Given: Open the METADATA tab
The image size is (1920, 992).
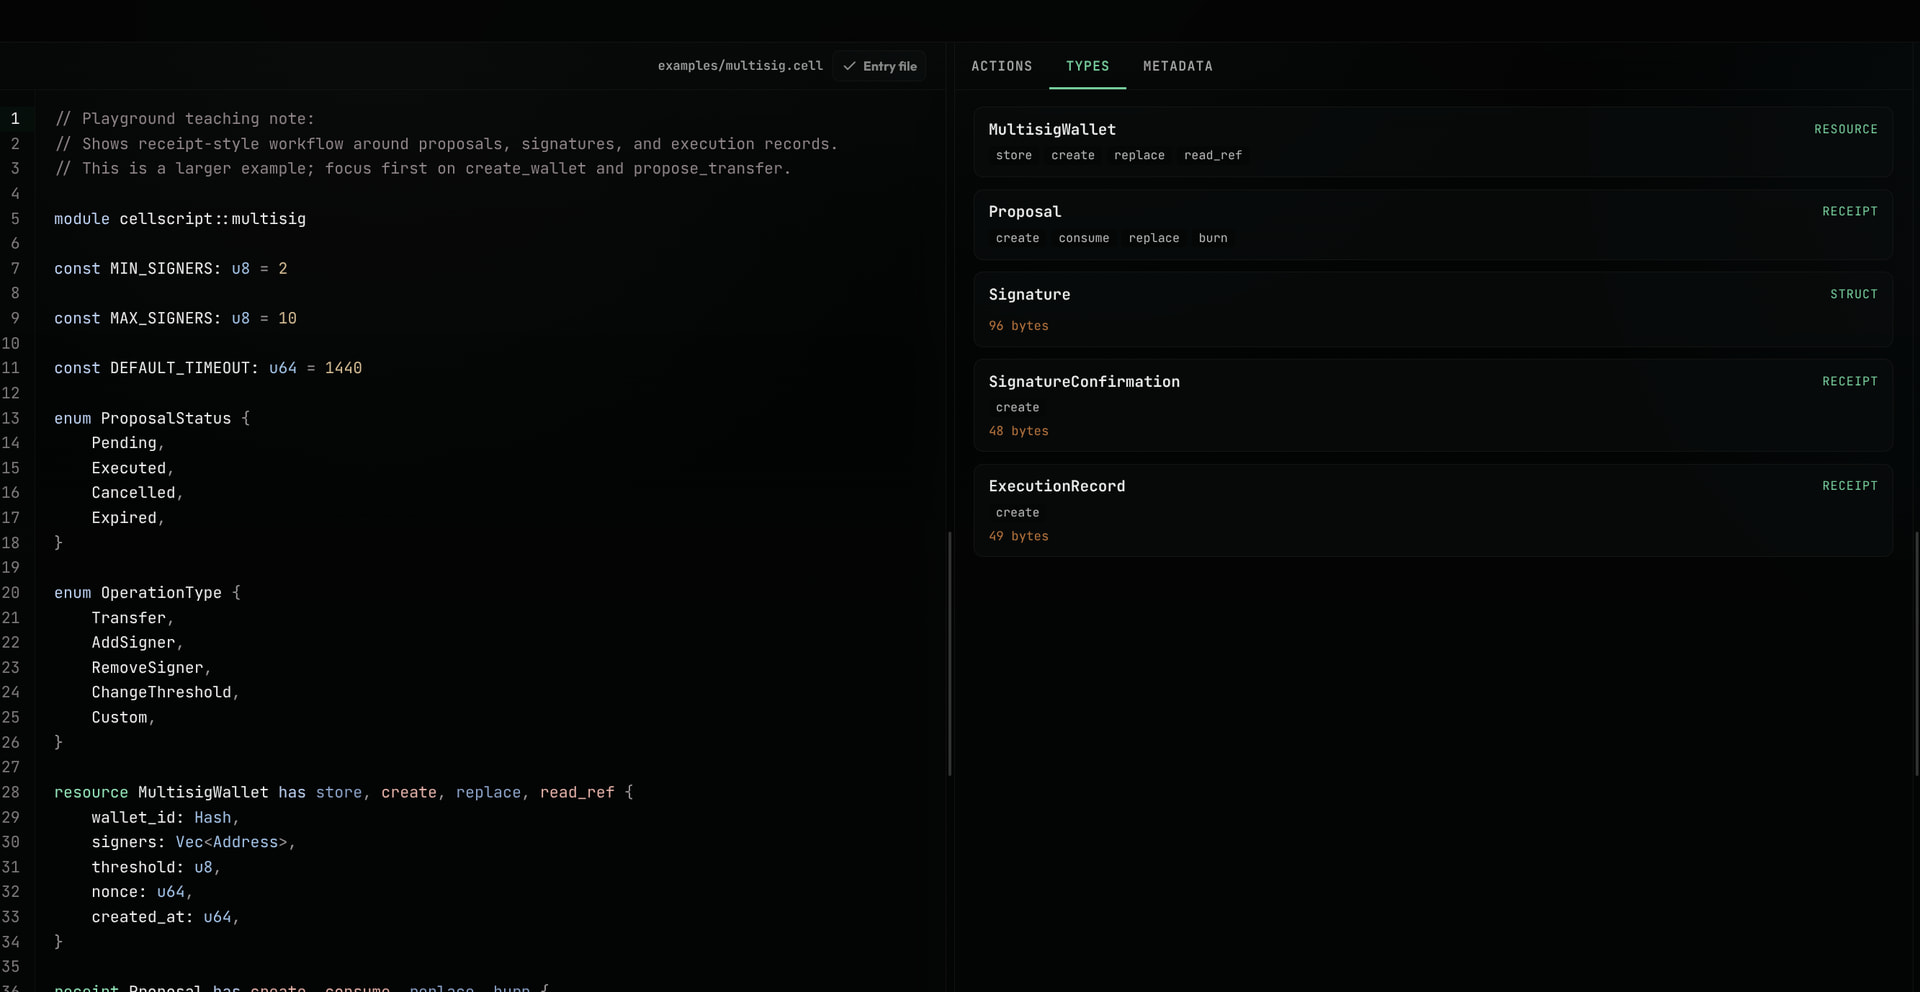Looking at the screenshot, I should pos(1177,66).
